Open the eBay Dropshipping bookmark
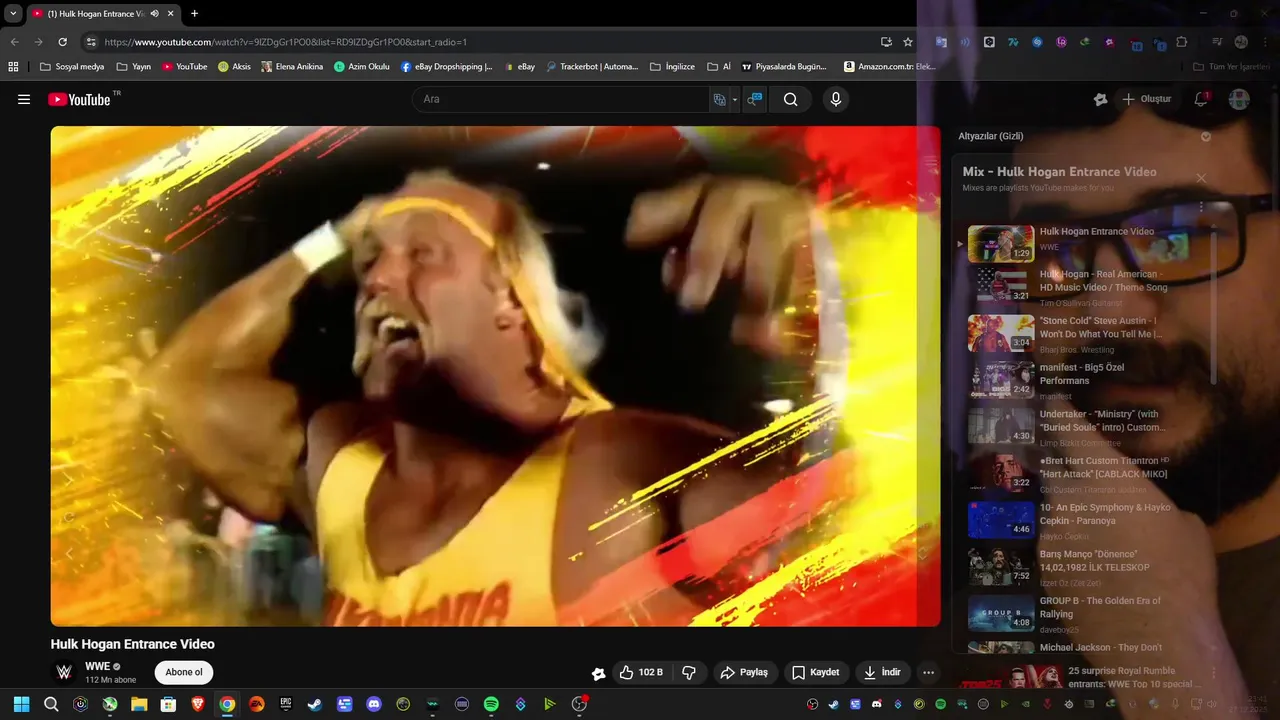 click(x=447, y=67)
